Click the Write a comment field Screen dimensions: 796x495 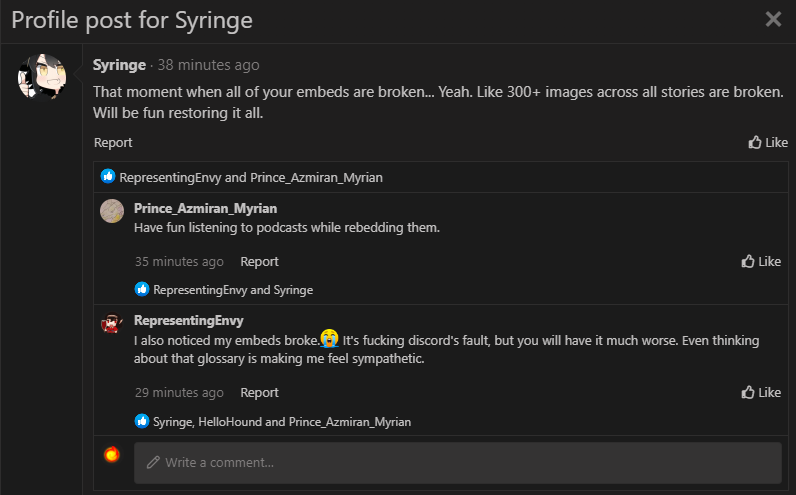(x=457, y=463)
